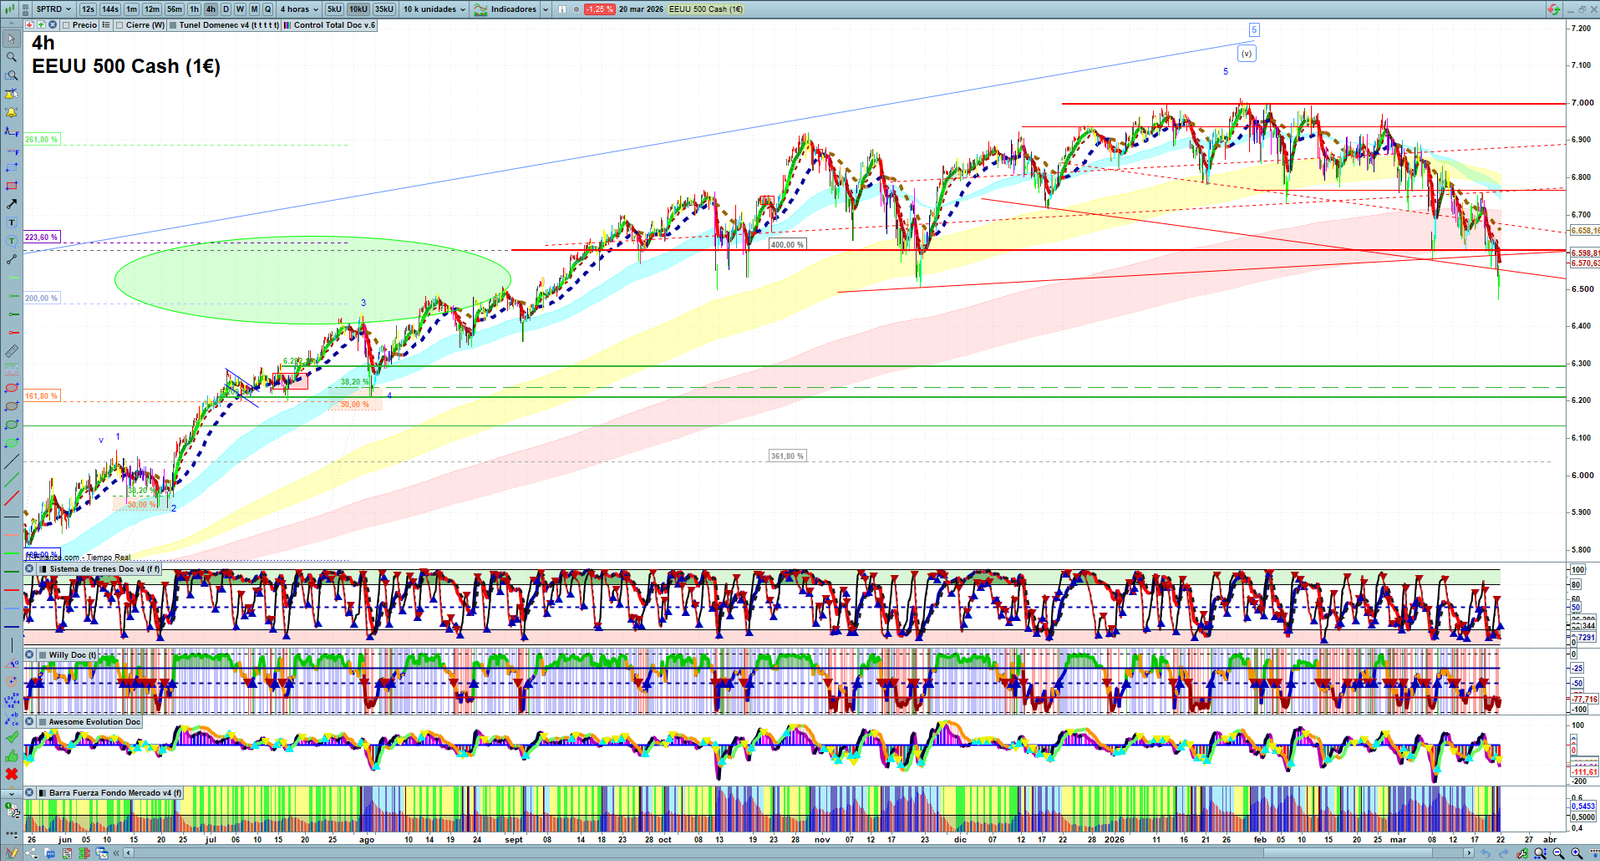The width and height of the screenshot is (1600, 861).
Task: Click the zoom-out magnifier at bottom right
Action: click(1559, 853)
